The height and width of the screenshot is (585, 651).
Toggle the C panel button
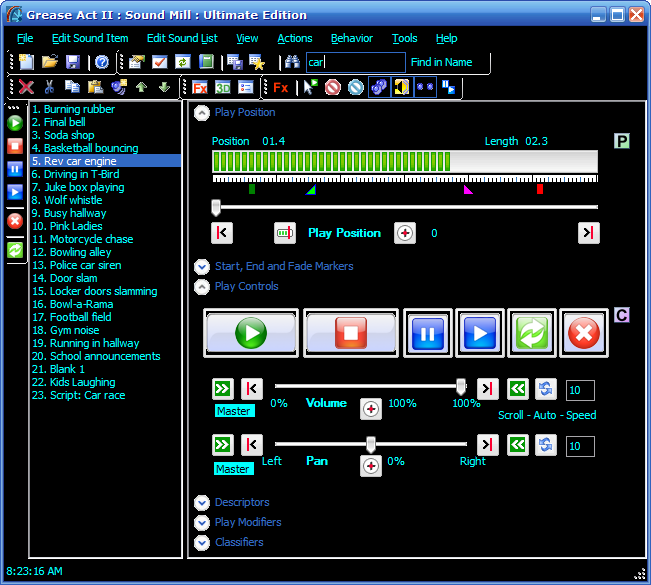tap(622, 315)
